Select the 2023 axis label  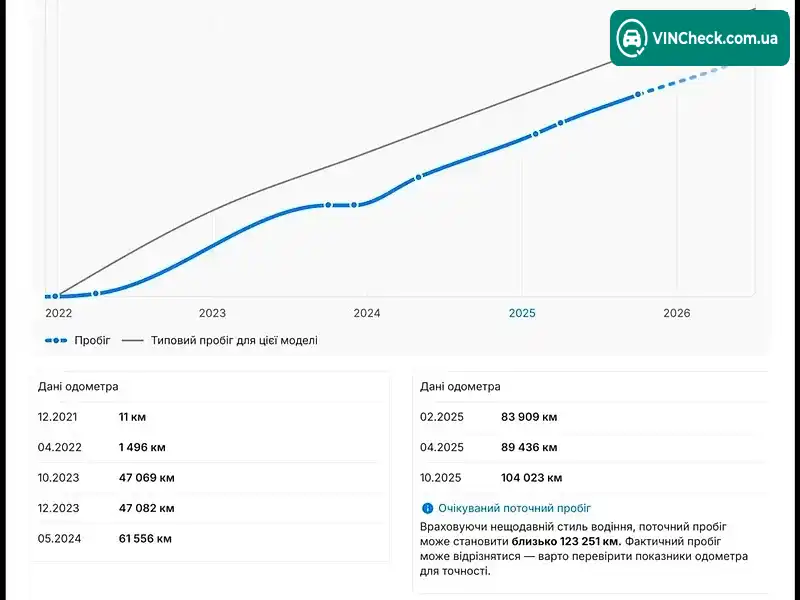coord(212,313)
